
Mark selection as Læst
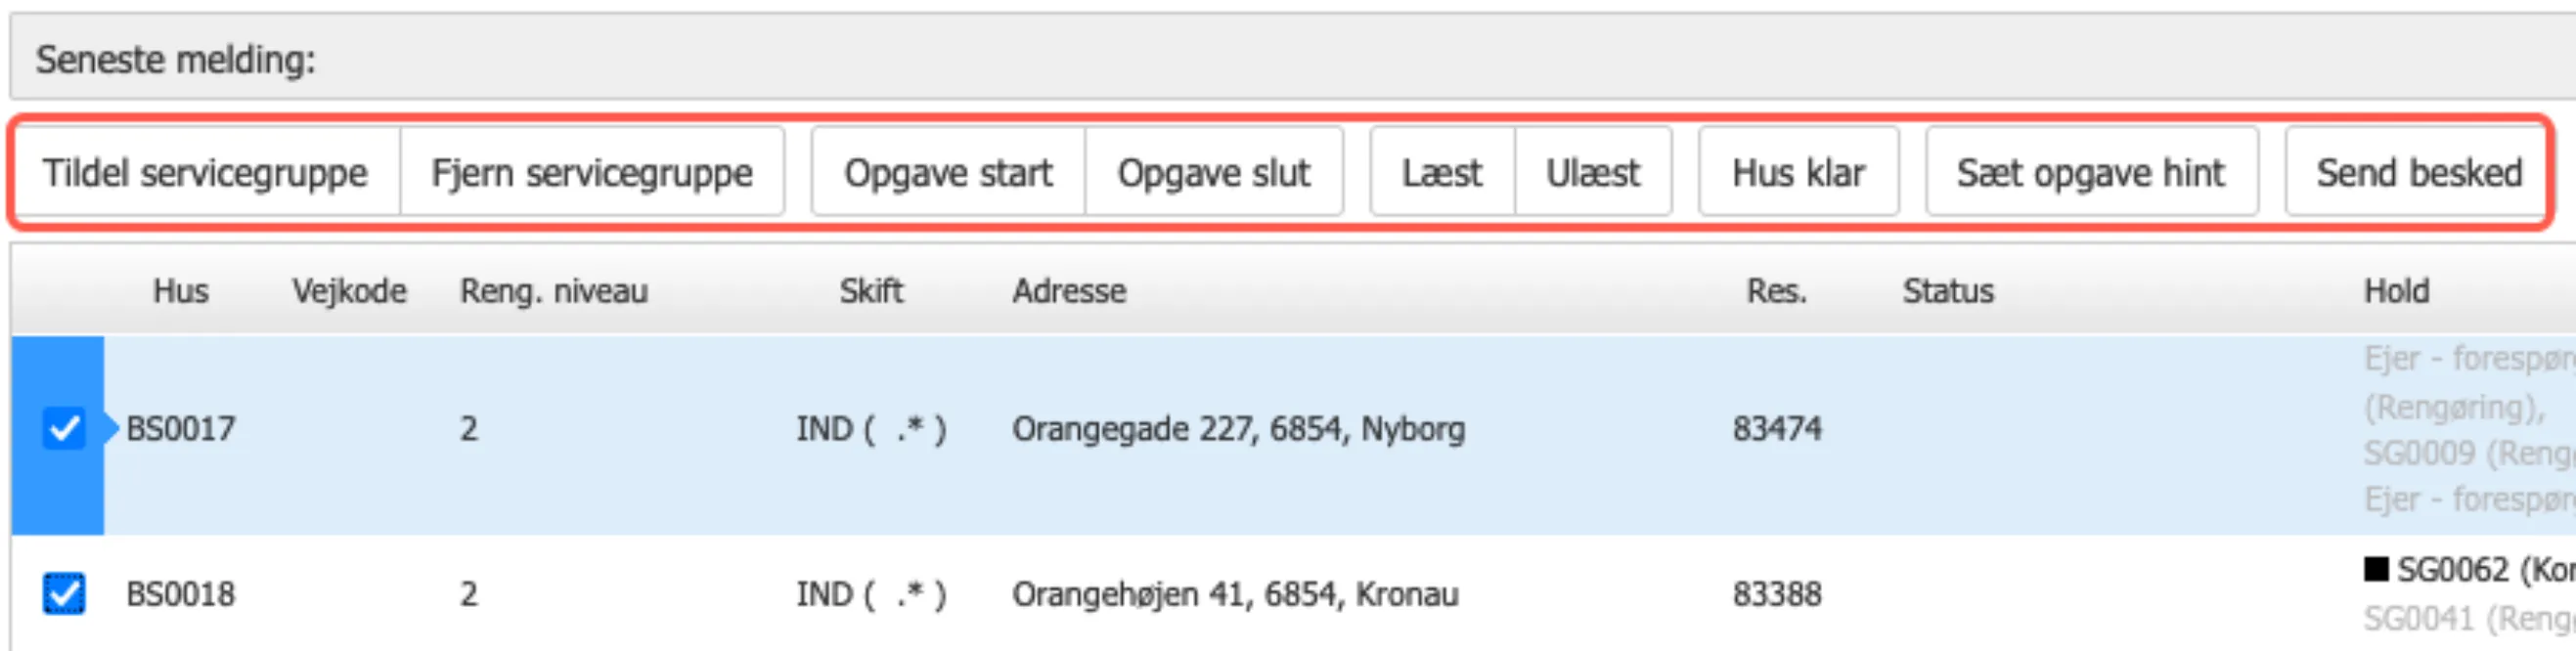pyautogui.click(x=1441, y=173)
